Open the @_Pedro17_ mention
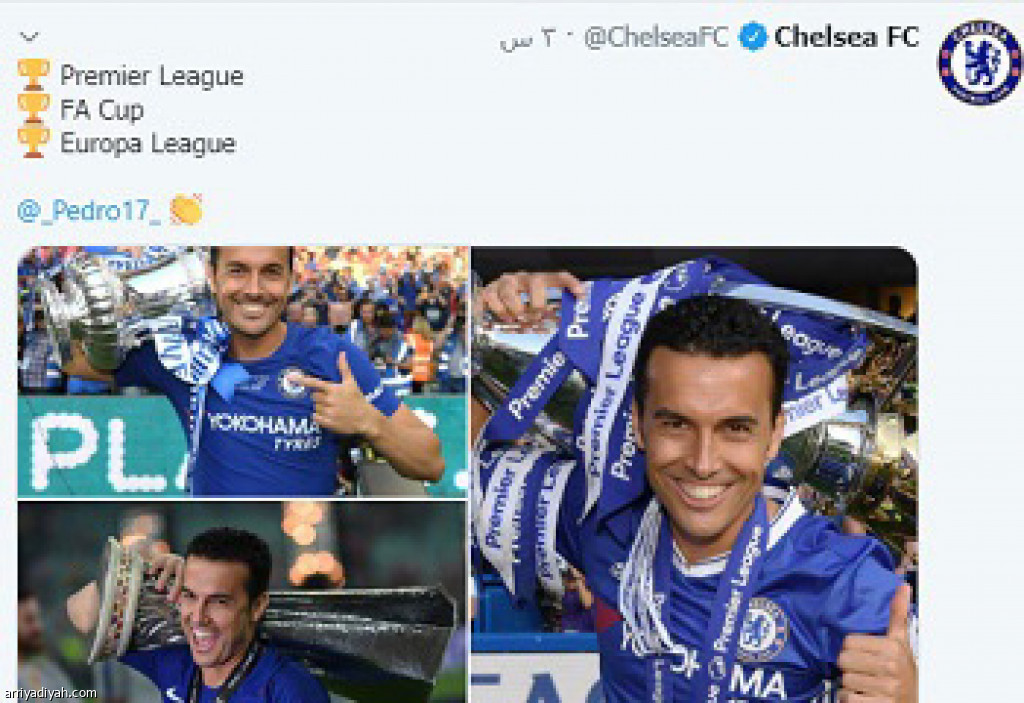Viewport: 1024px width, 703px height. click(x=89, y=210)
